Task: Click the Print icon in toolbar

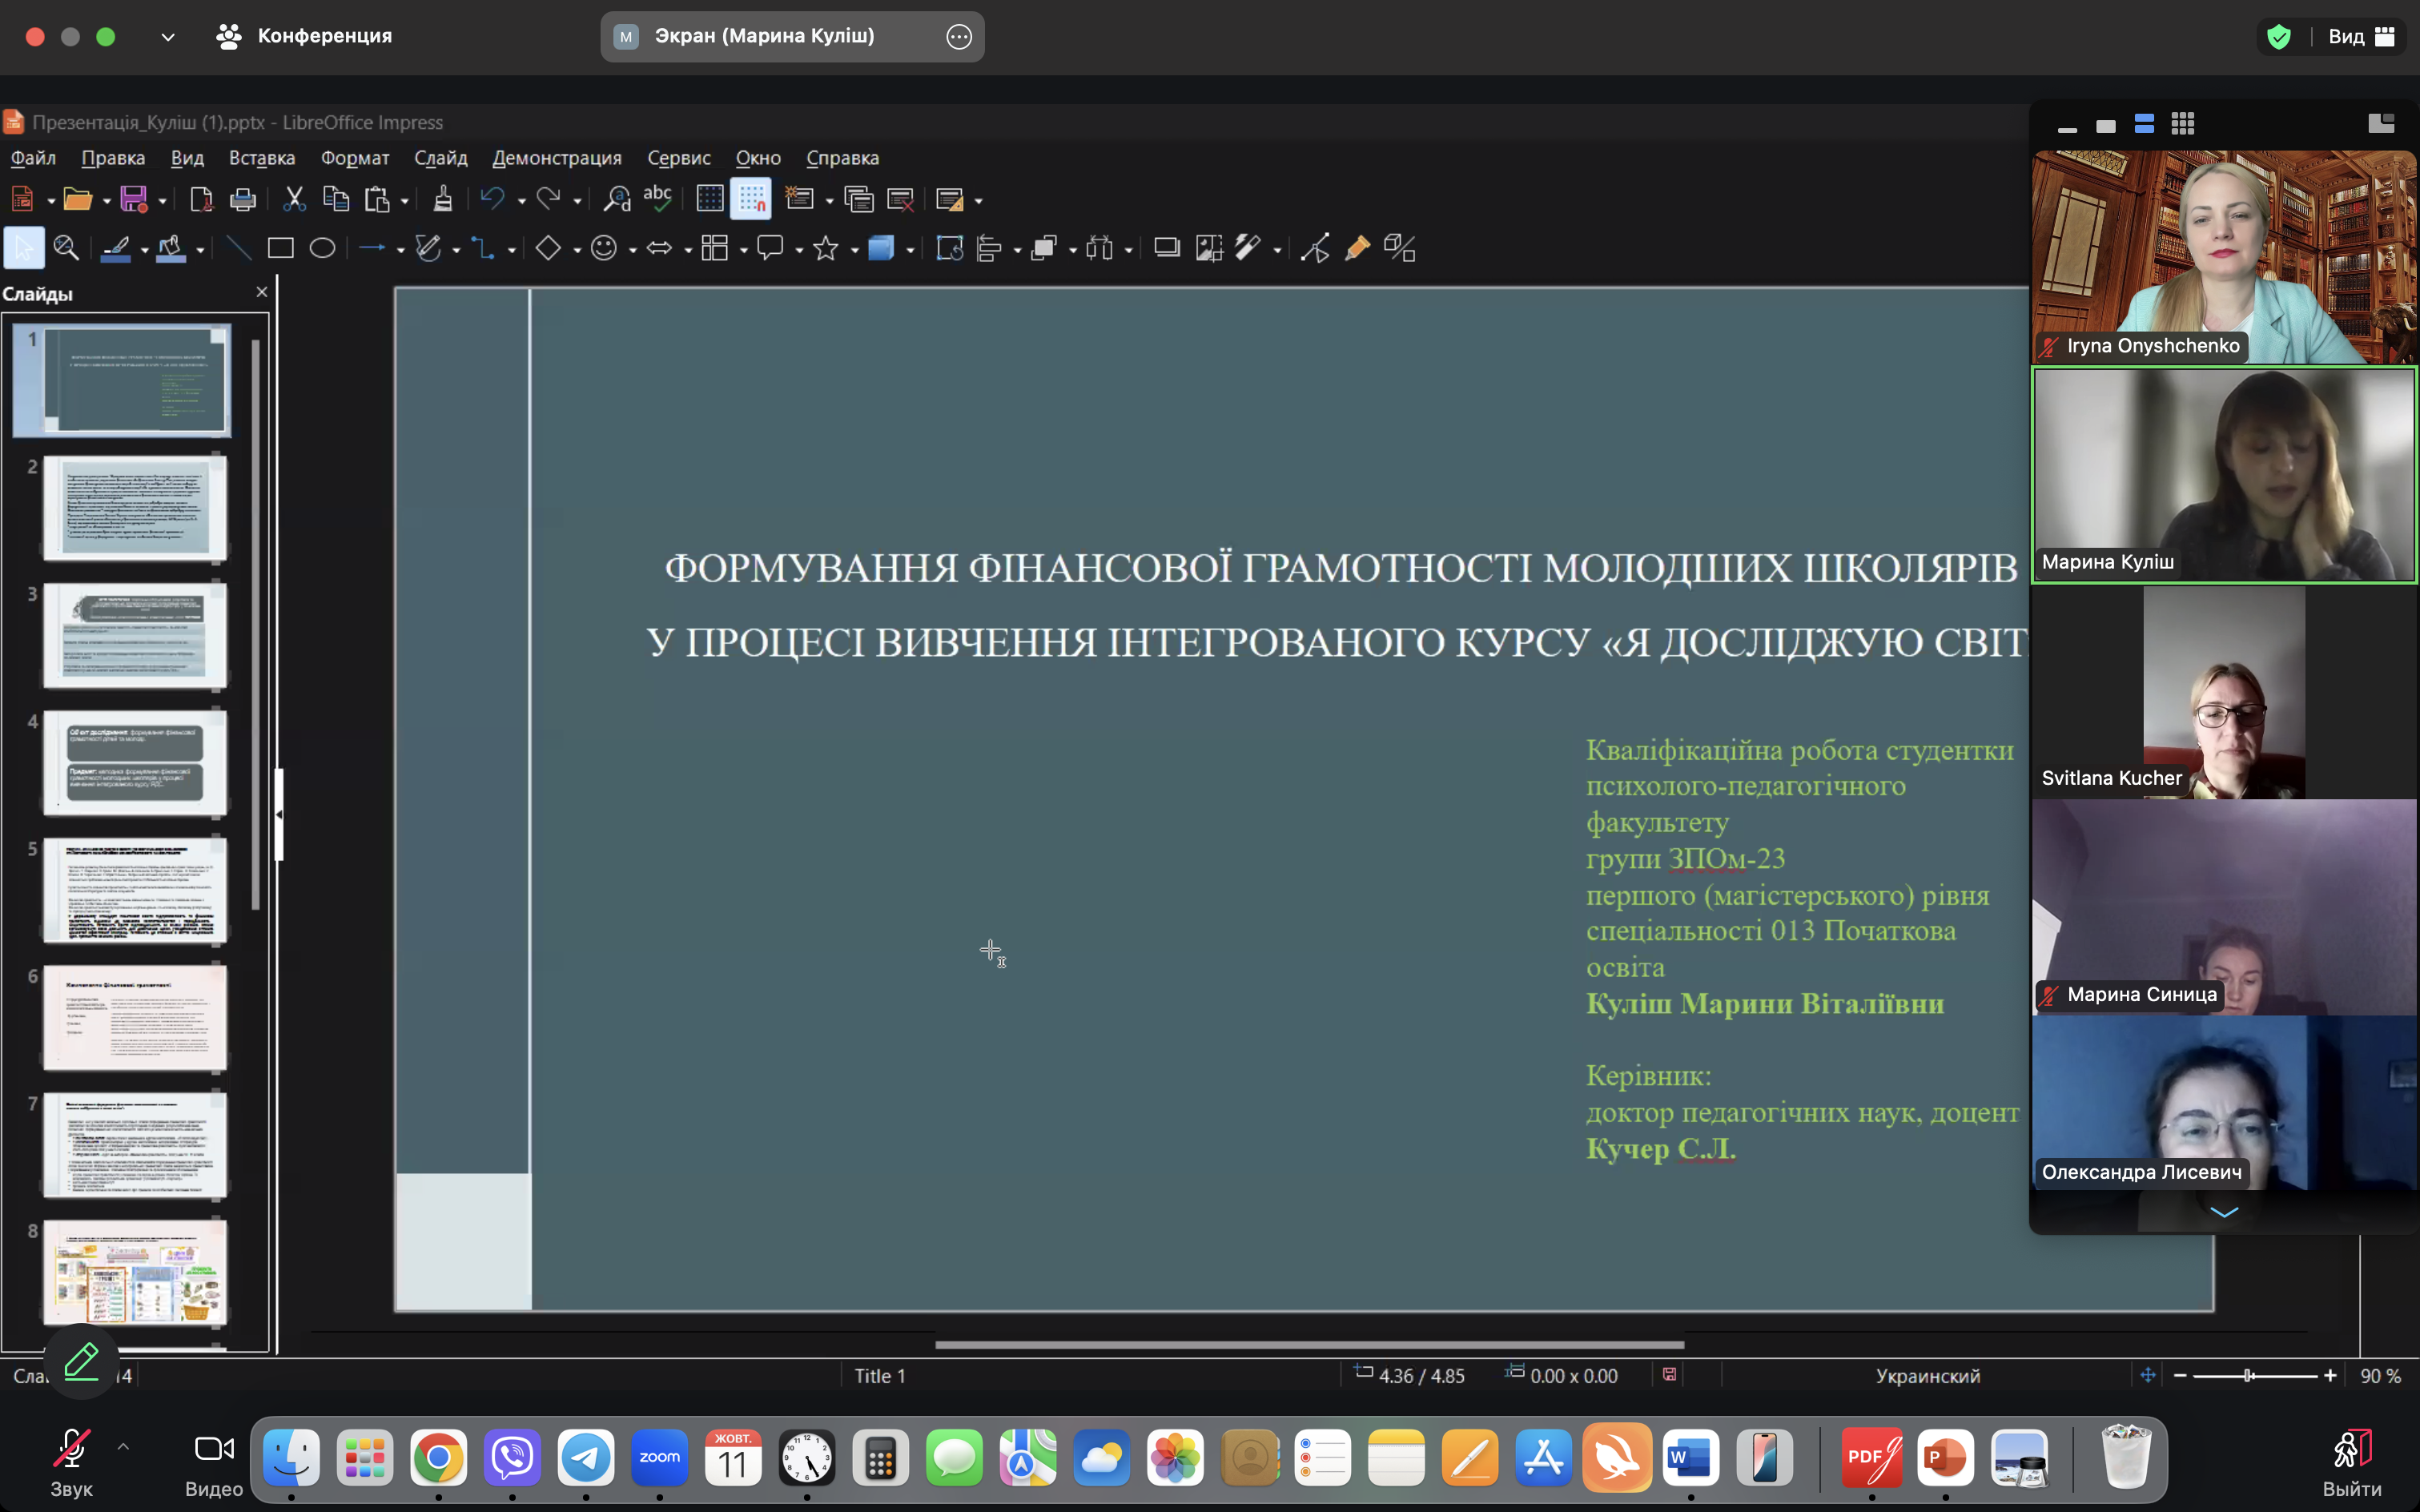Action: point(243,199)
